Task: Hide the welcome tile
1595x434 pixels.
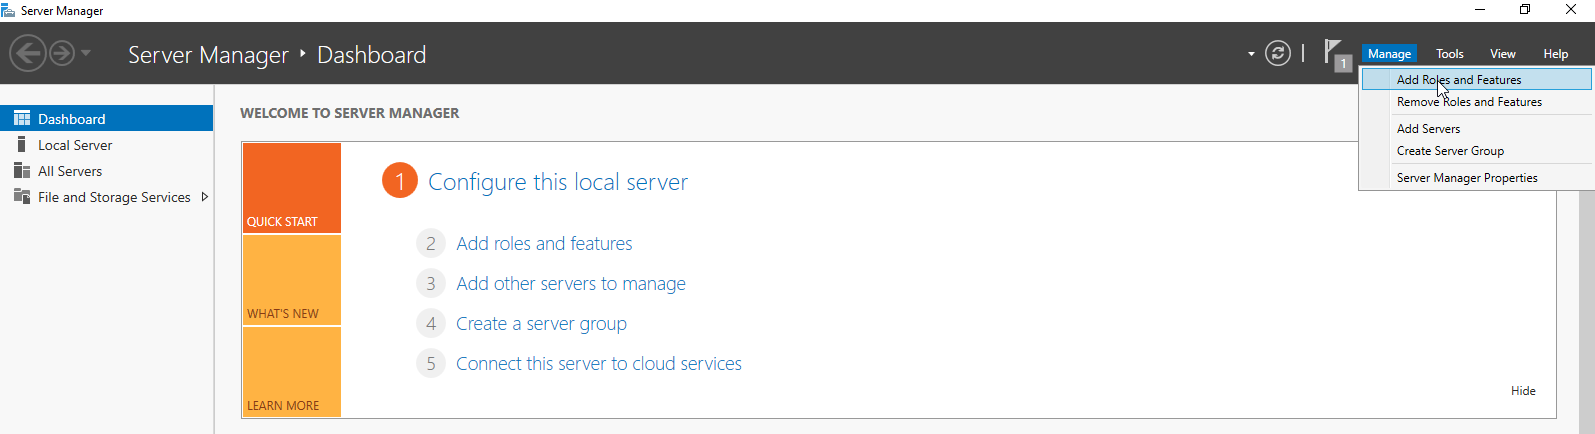Action: (x=1523, y=391)
